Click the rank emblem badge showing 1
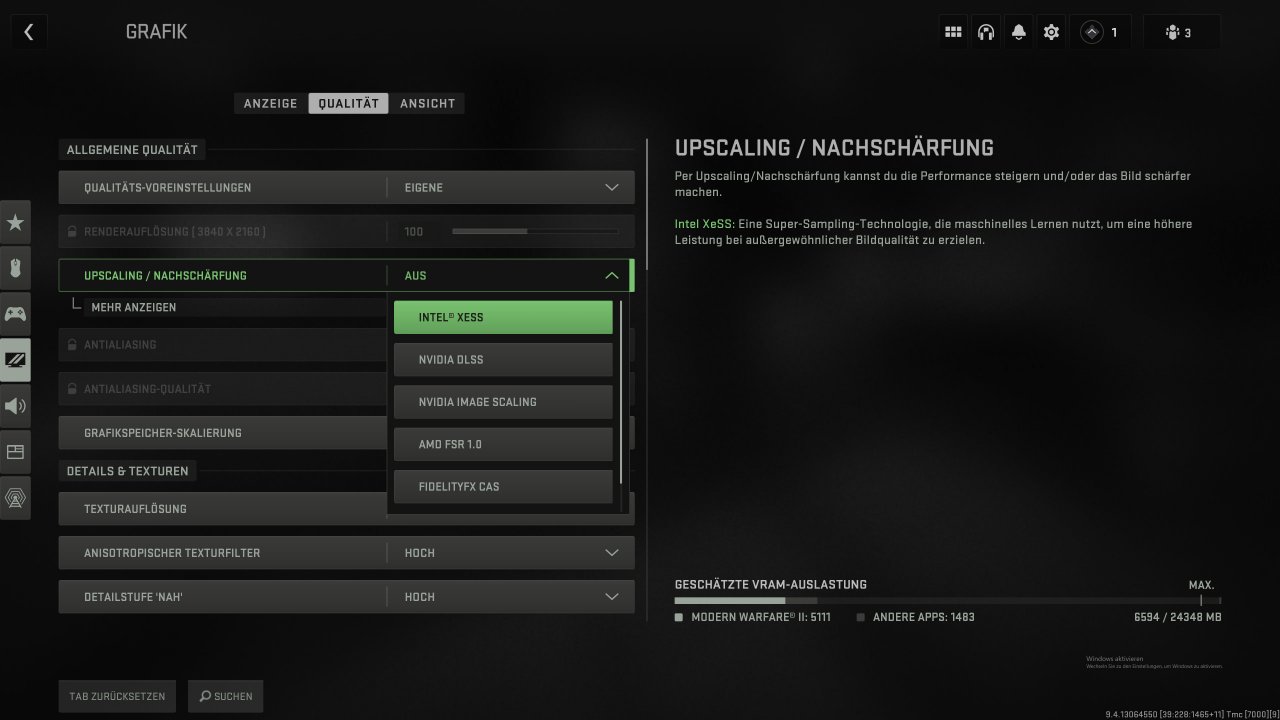This screenshot has height=720, width=1280. pos(1101,32)
